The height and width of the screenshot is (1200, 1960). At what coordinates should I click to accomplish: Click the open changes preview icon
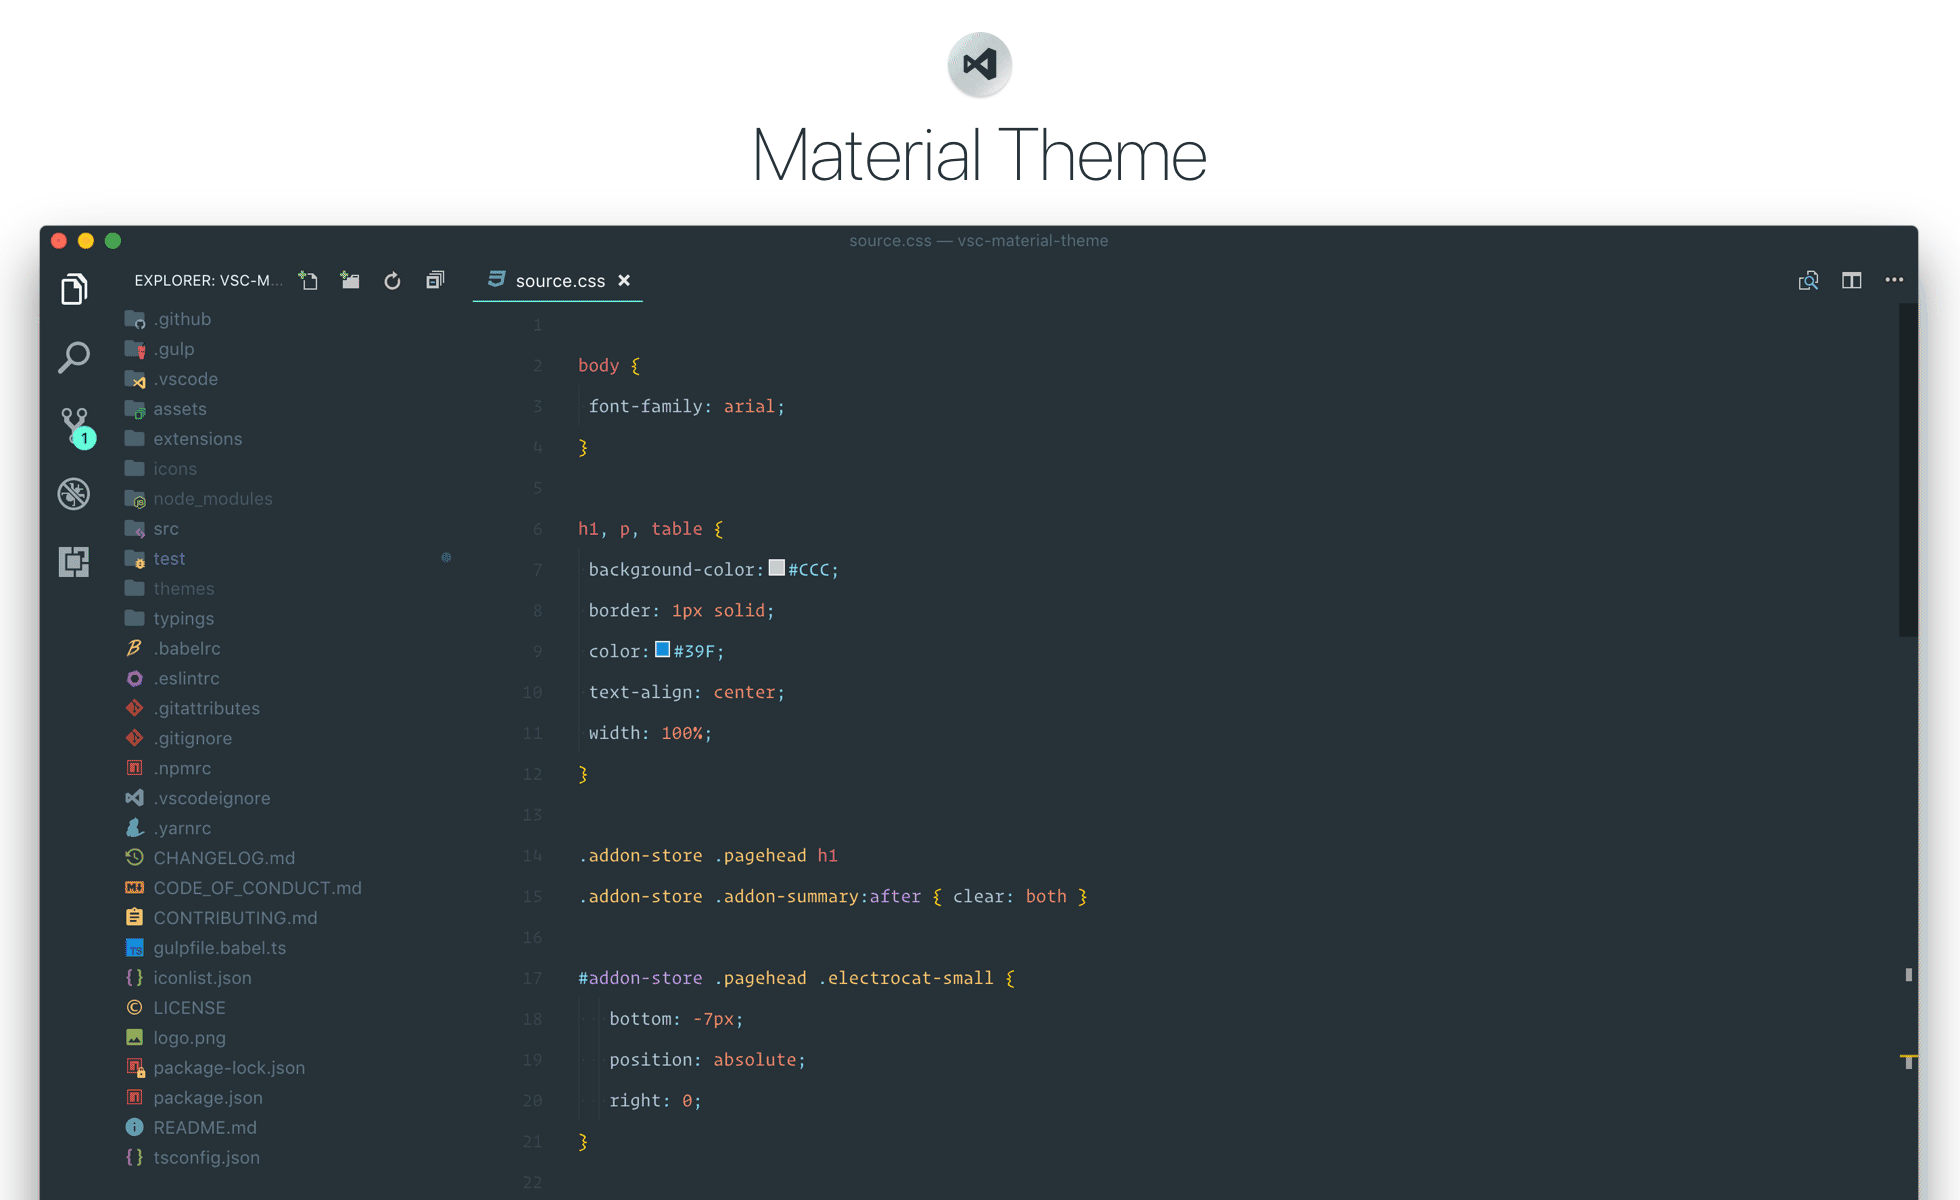tap(1808, 281)
